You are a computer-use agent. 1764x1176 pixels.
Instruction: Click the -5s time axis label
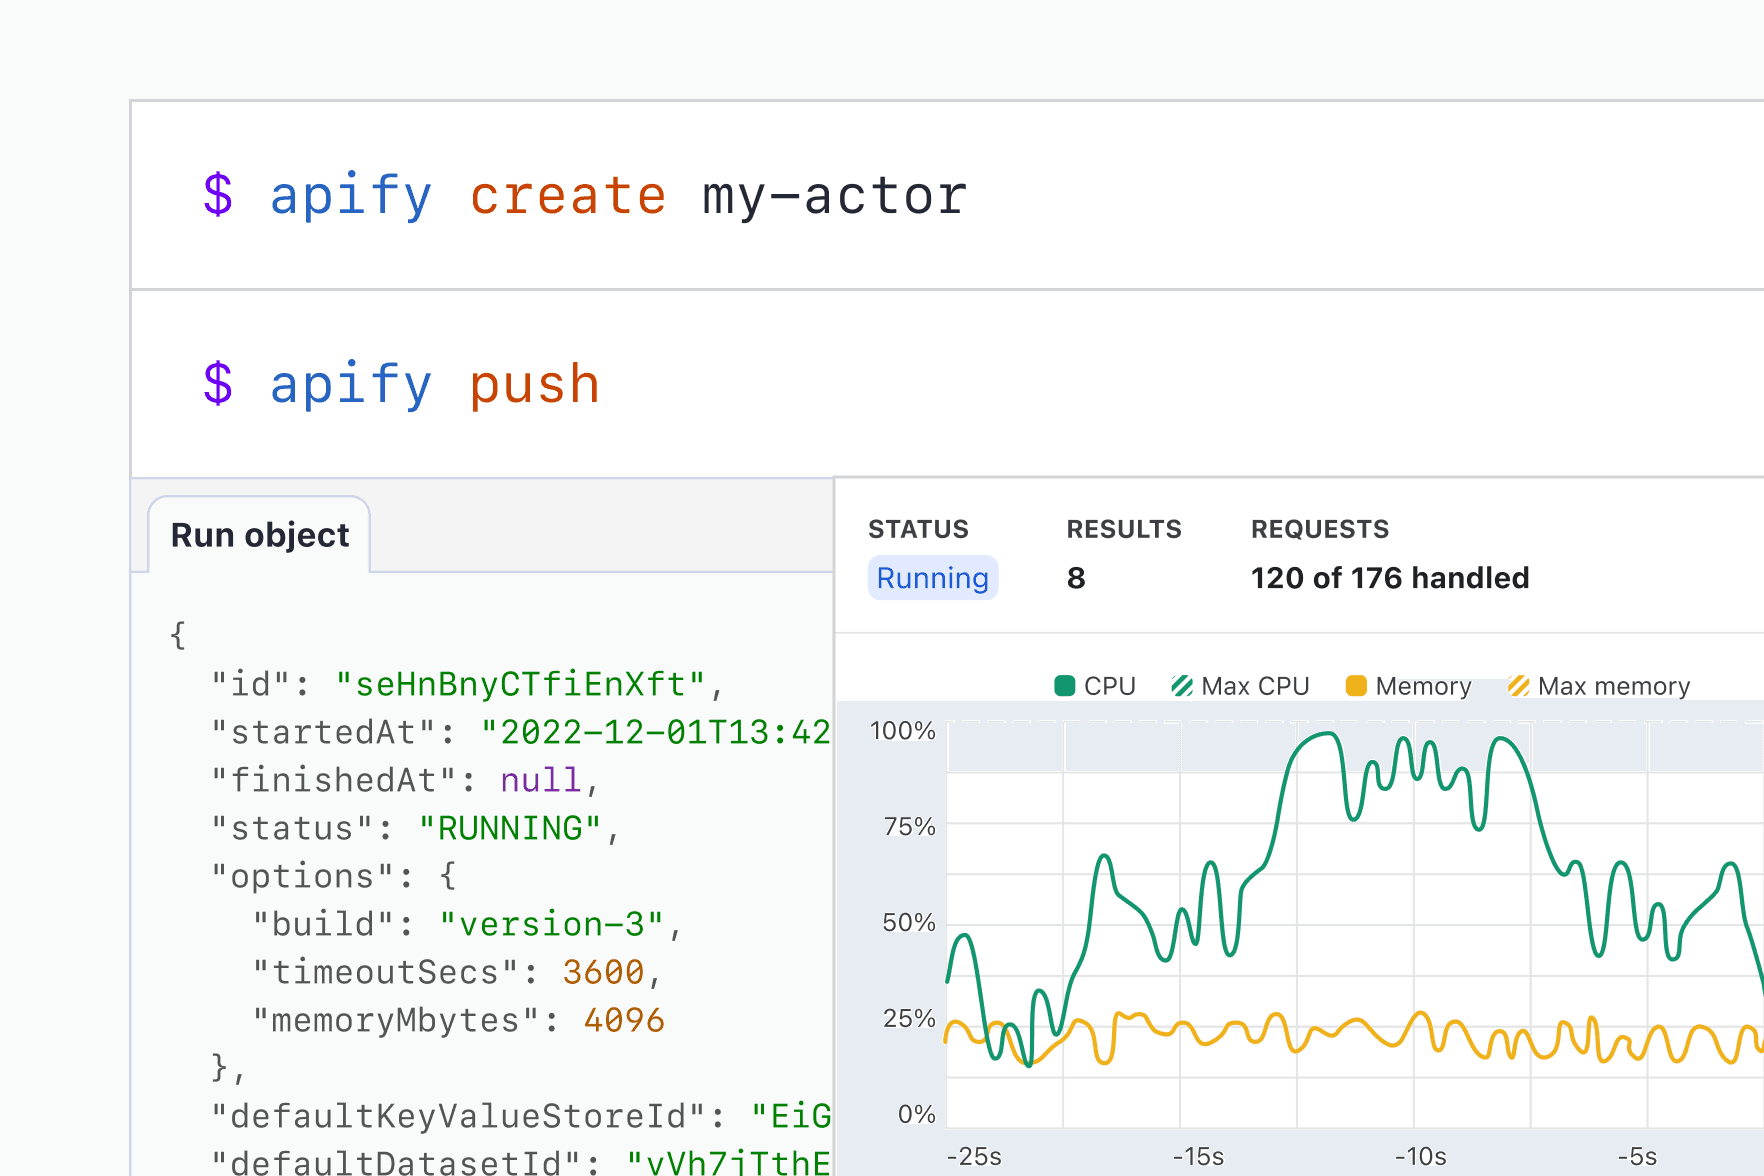click(1637, 1157)
